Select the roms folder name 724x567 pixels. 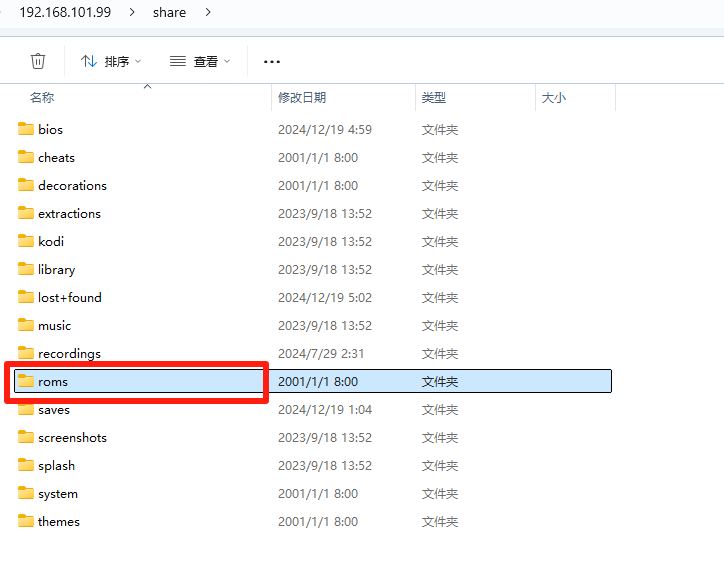(x=53, y=381)
